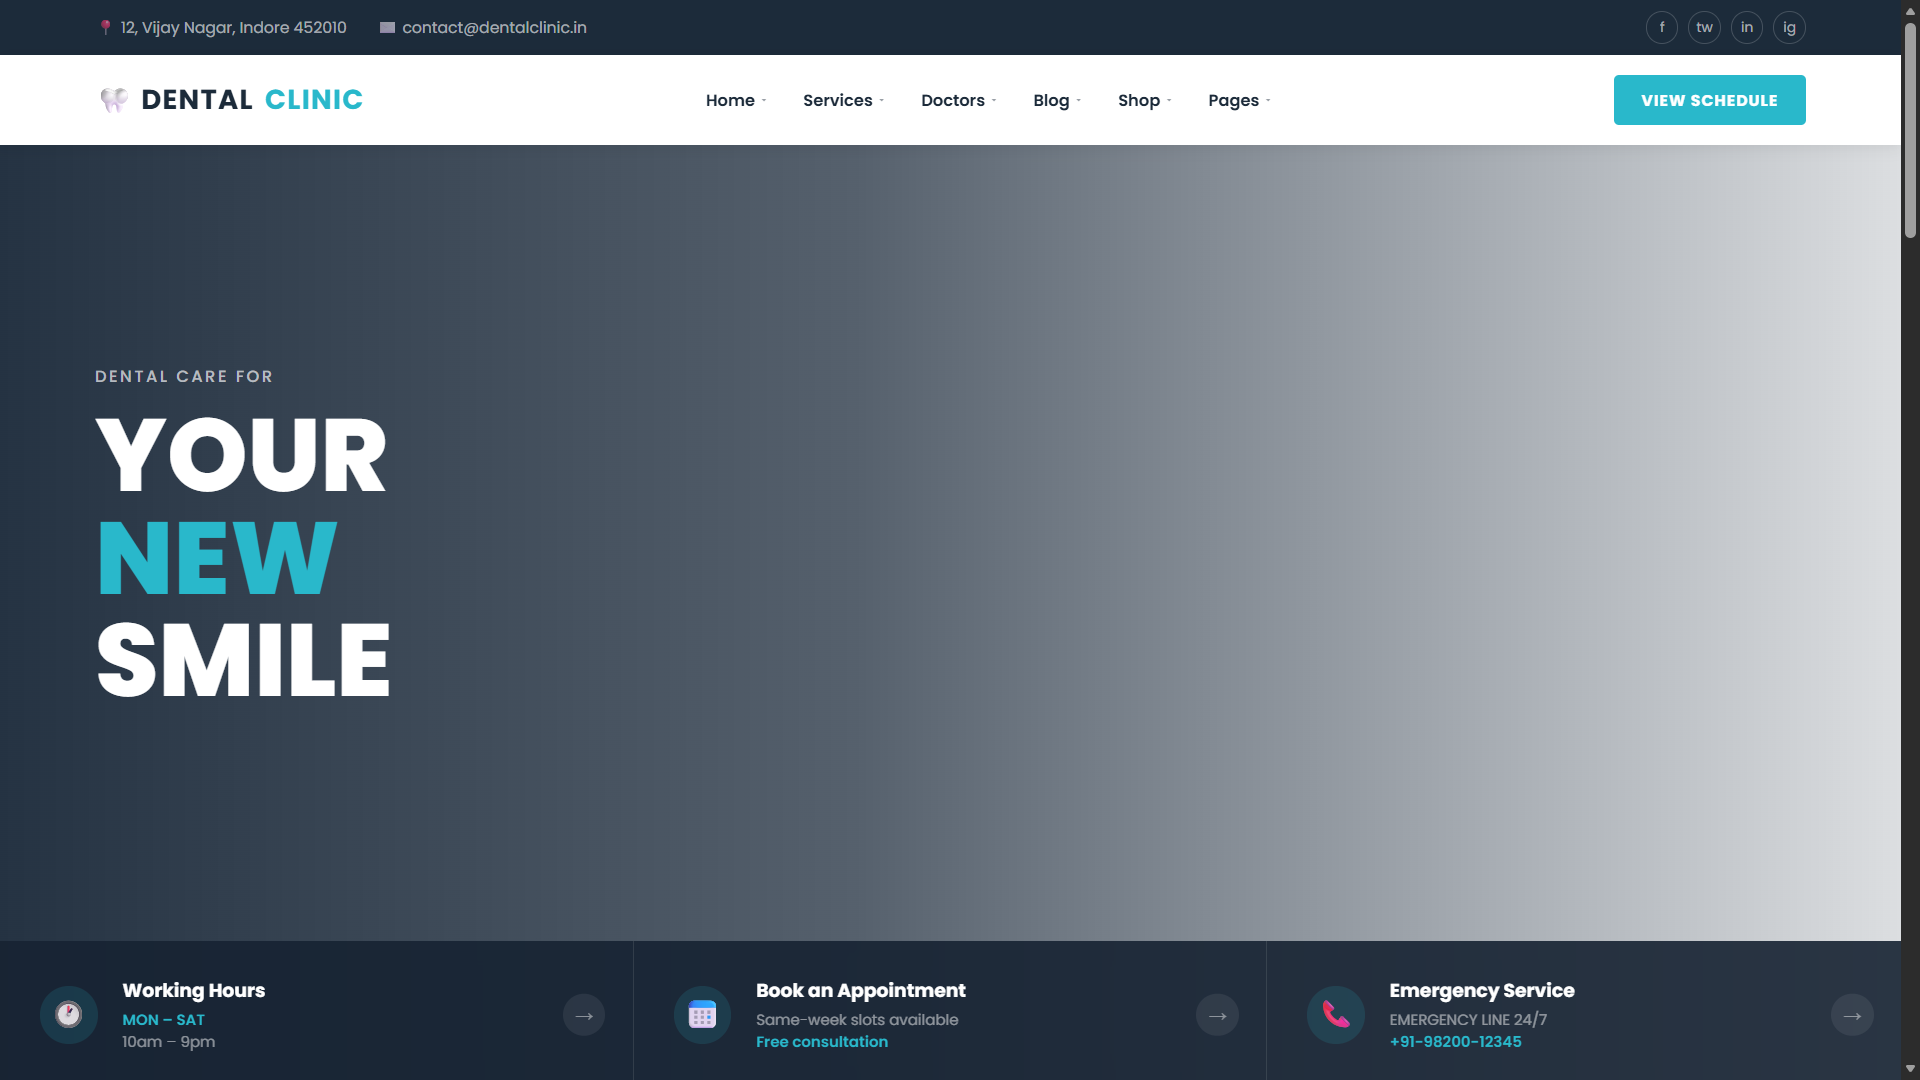Click the clock icon beside Working Hours
1920x1080 pixels.
click(69, 1015)
